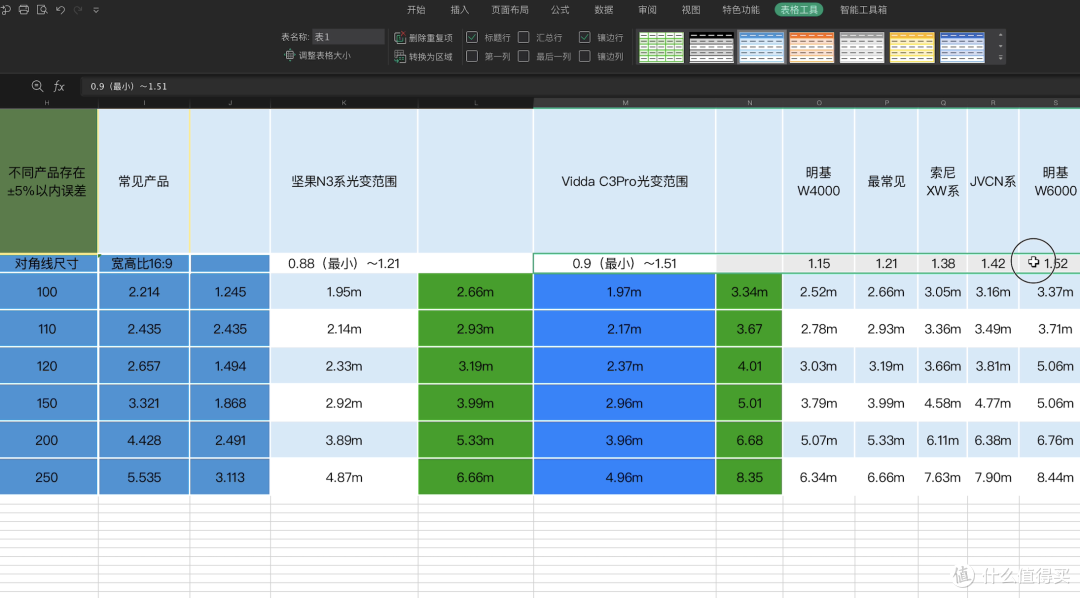The height and width of the screenshot is (598, 1080).
Task: Click the print icon in quick access bar
Action: (23, 10)
